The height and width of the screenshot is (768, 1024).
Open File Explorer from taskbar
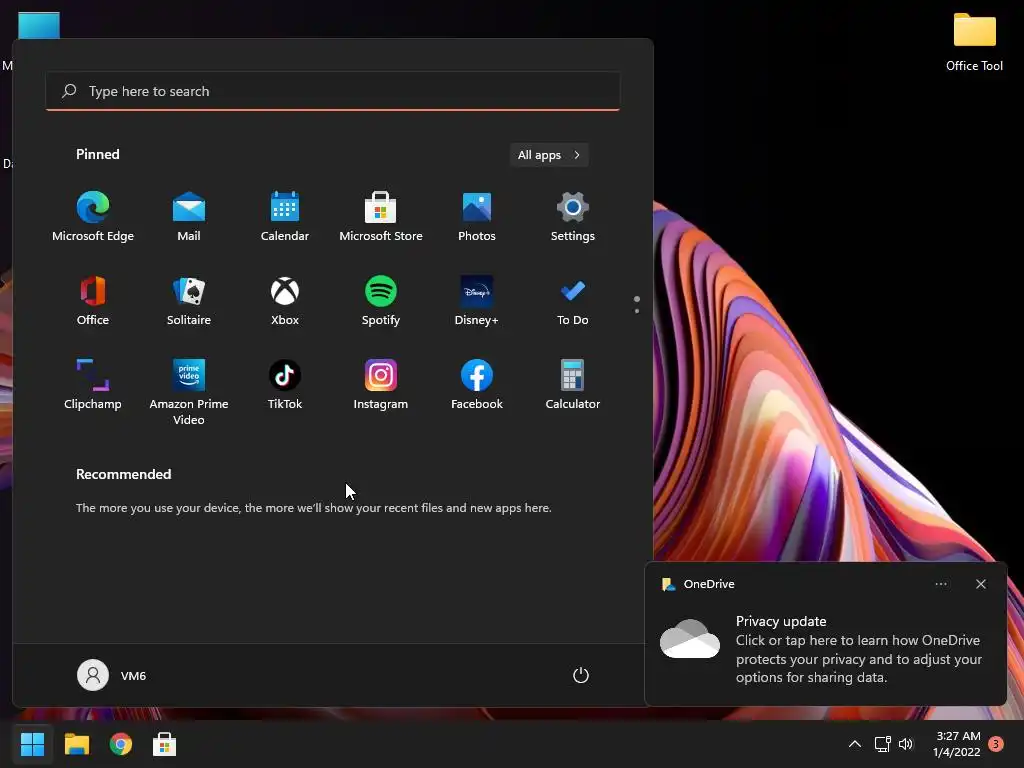(x=76, y=744)
